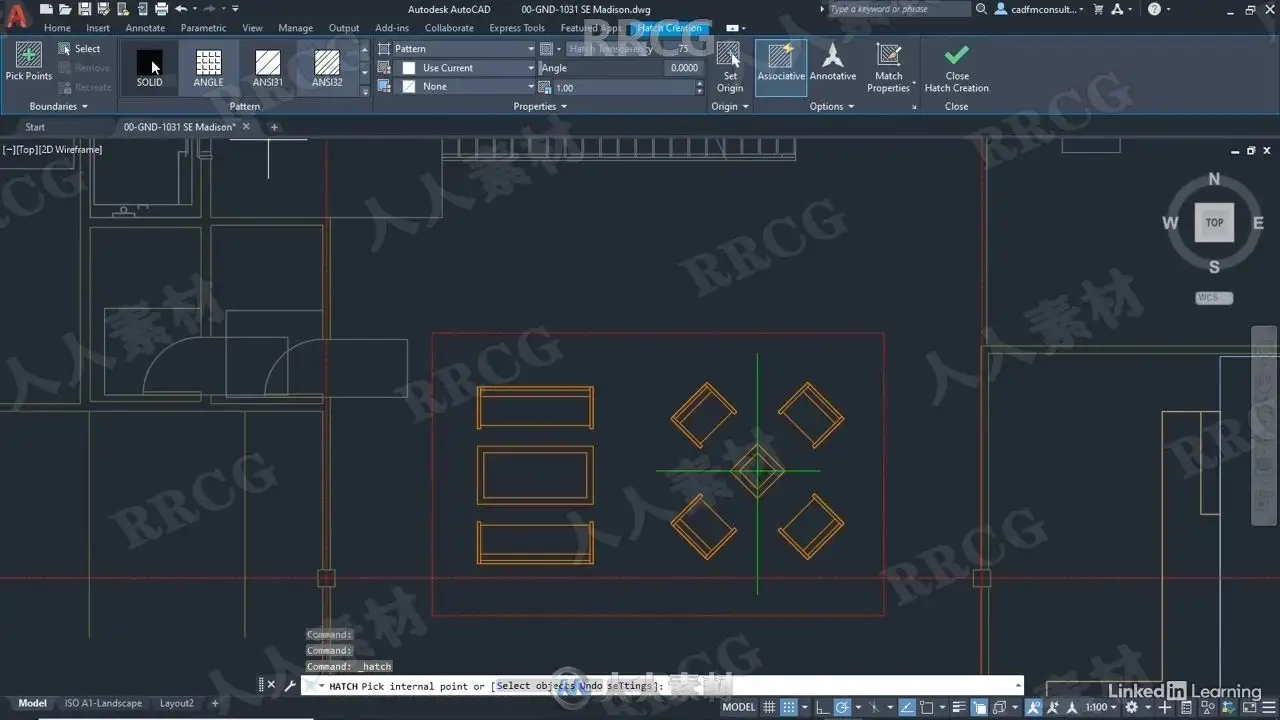1280x720 pixels.
Task: Click the Select objects command option
Action: (536, 686)
